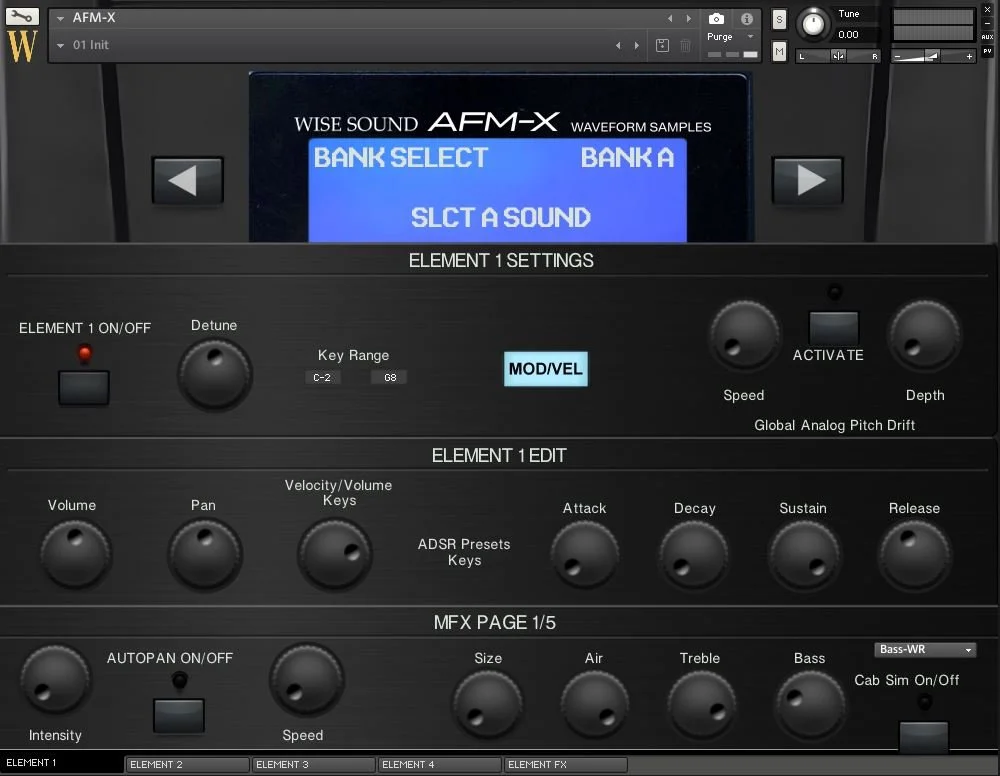Click the Tune knob
1000x776 pixels.
click(x=813, y=24)
